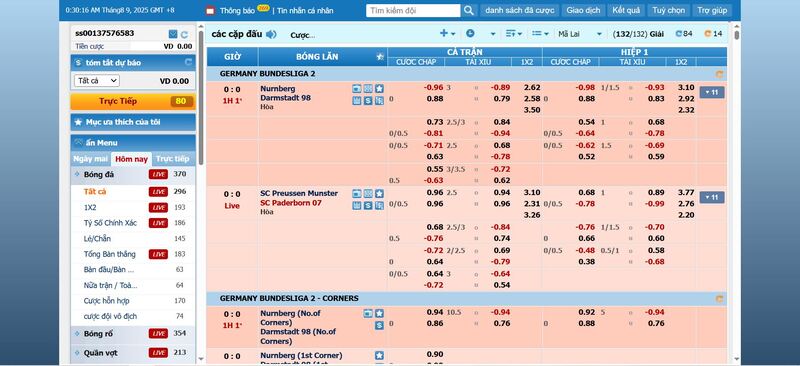Click the live refresh counter showing 84

pos(684,34)
